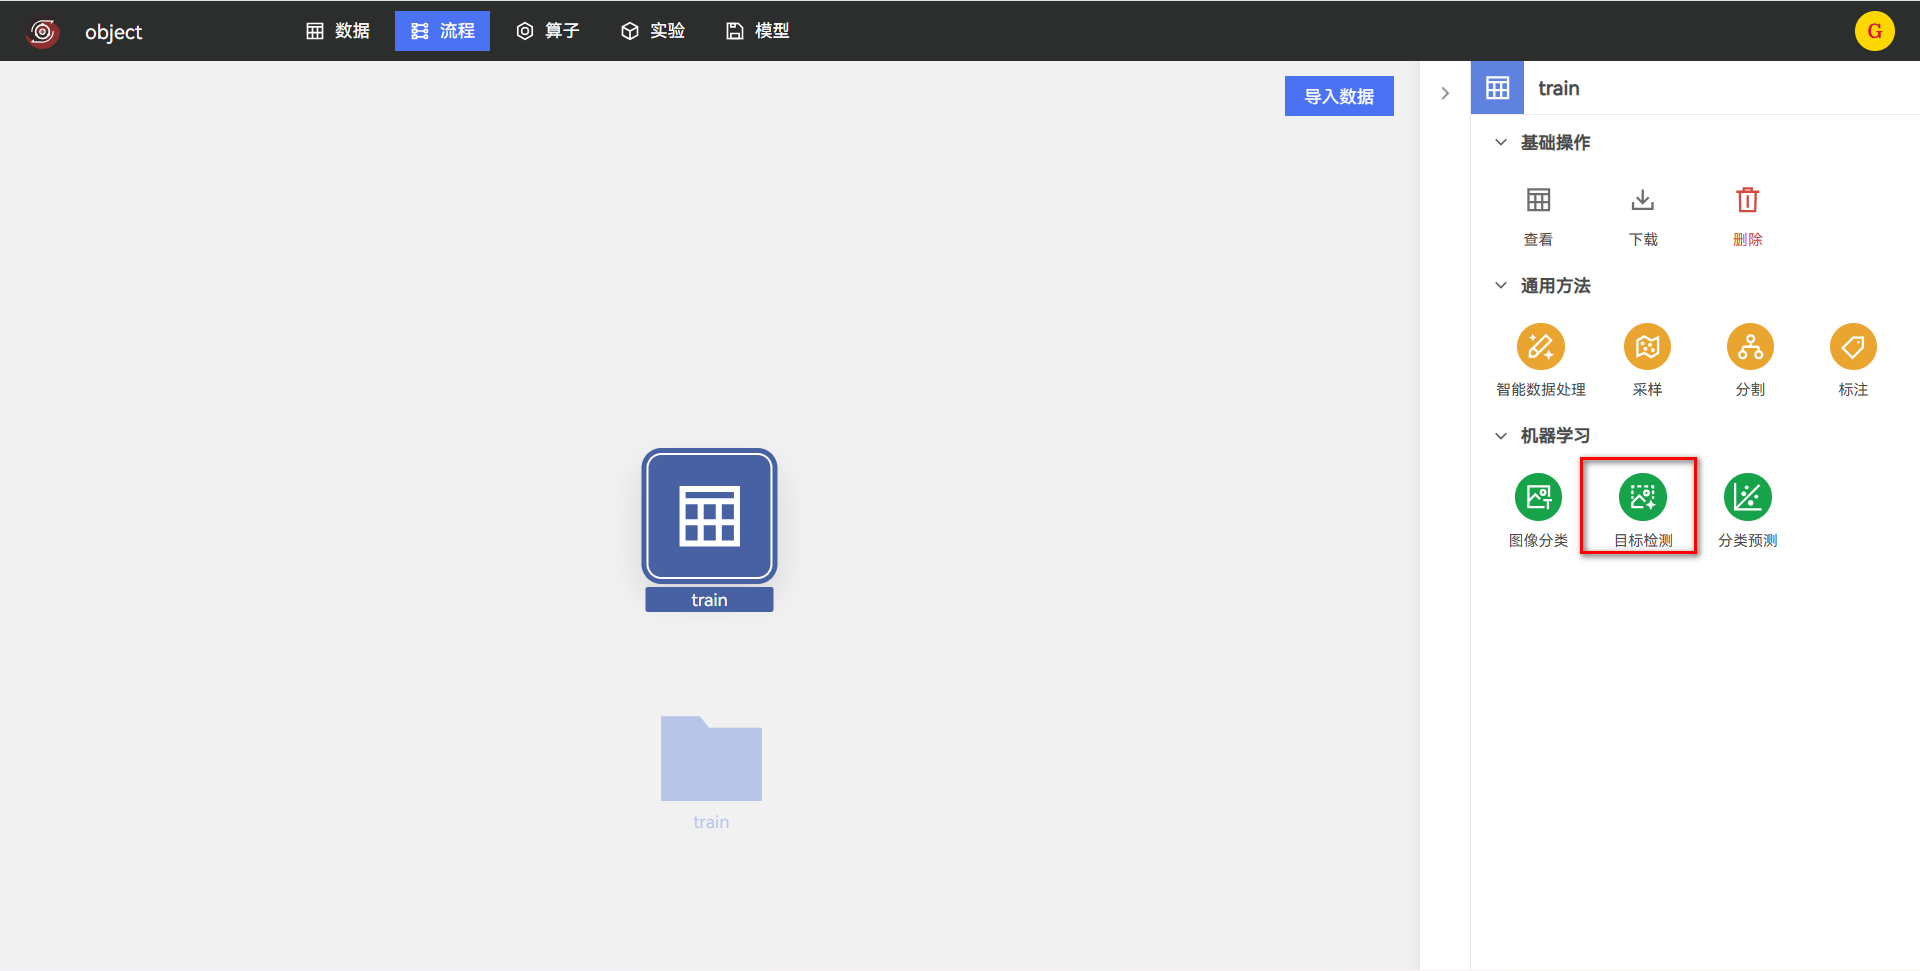Click the red 删除 trash icon
The width and height of the screenshot is (1920, 971).
click(1748, 200)
